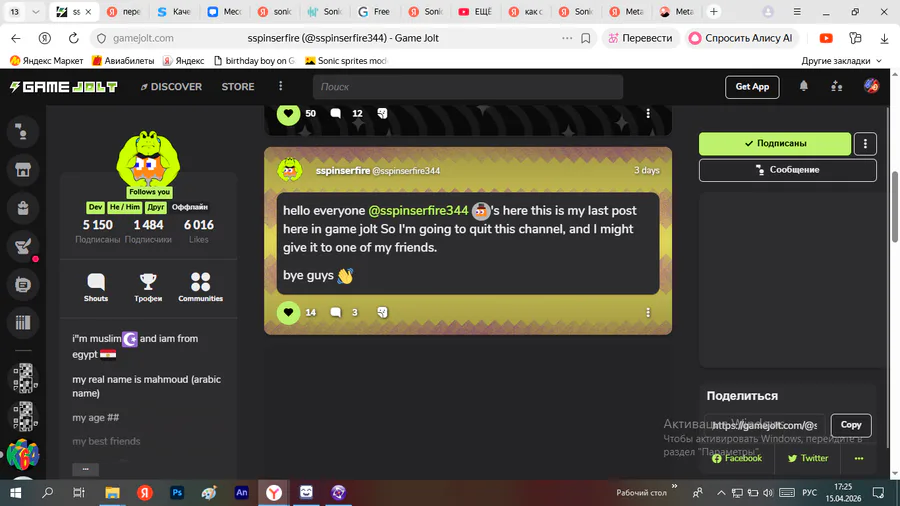This screenshot has width=900, height=506.
Task: Click the Сообщение message button
Action: pos(788,170)
